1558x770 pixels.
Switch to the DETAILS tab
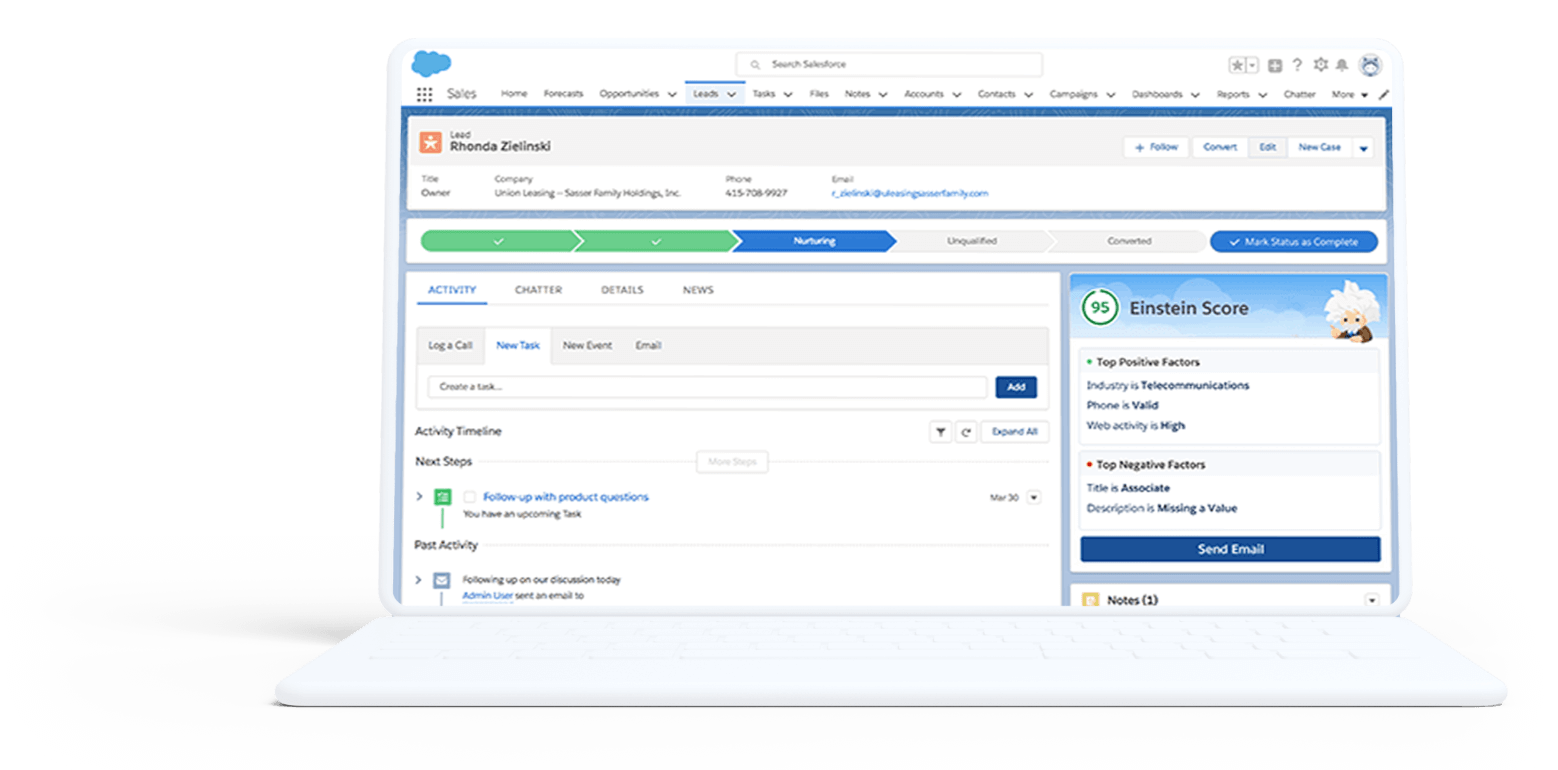point(622,290)
